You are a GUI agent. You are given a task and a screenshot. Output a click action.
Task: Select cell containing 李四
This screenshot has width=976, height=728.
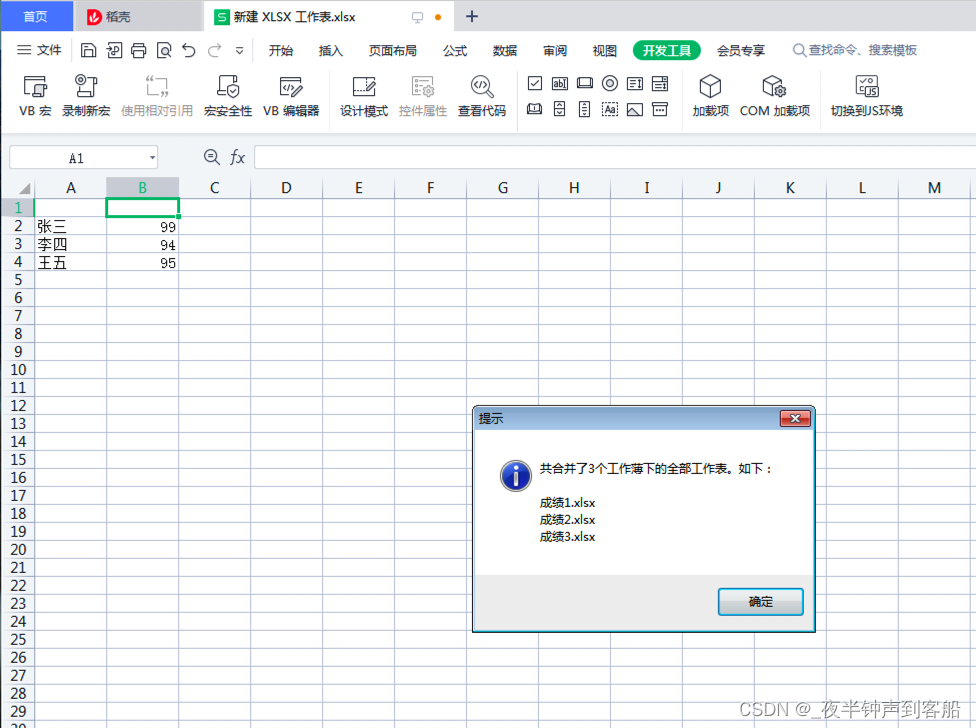[x=70, y=244]
